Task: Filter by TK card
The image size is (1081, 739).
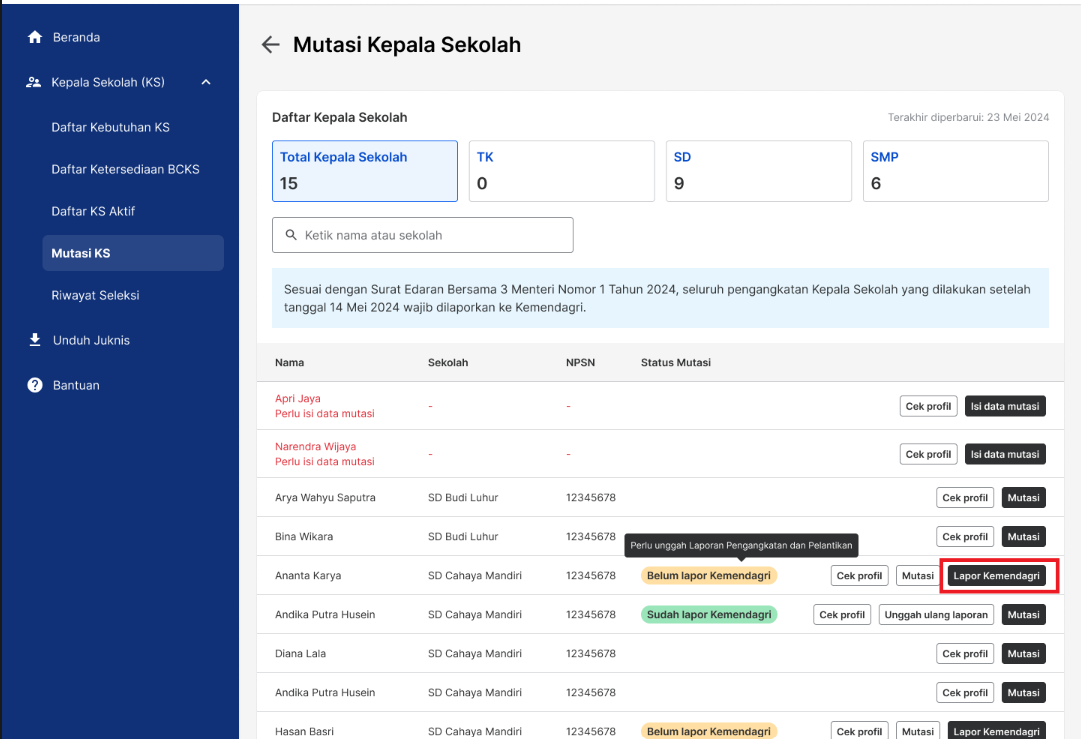Action: click(x=562, y=171)
